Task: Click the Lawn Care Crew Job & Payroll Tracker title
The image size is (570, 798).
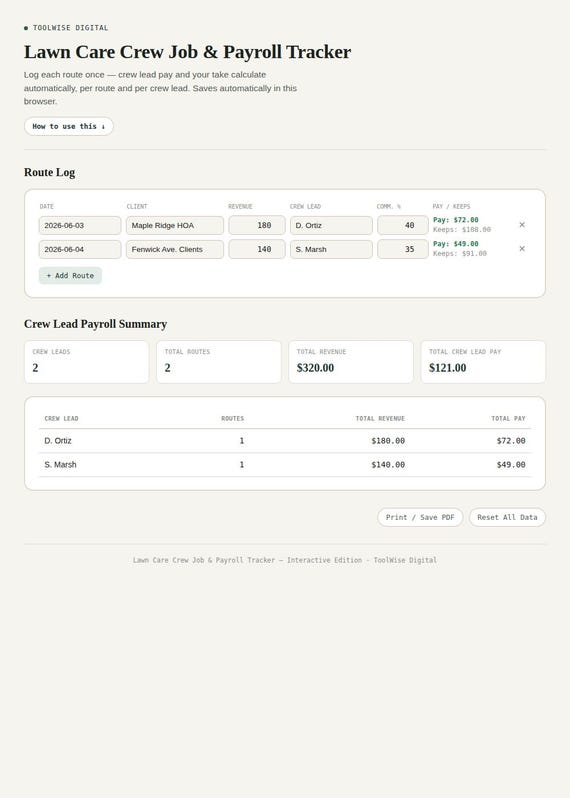Action: (x=187, y=52)
